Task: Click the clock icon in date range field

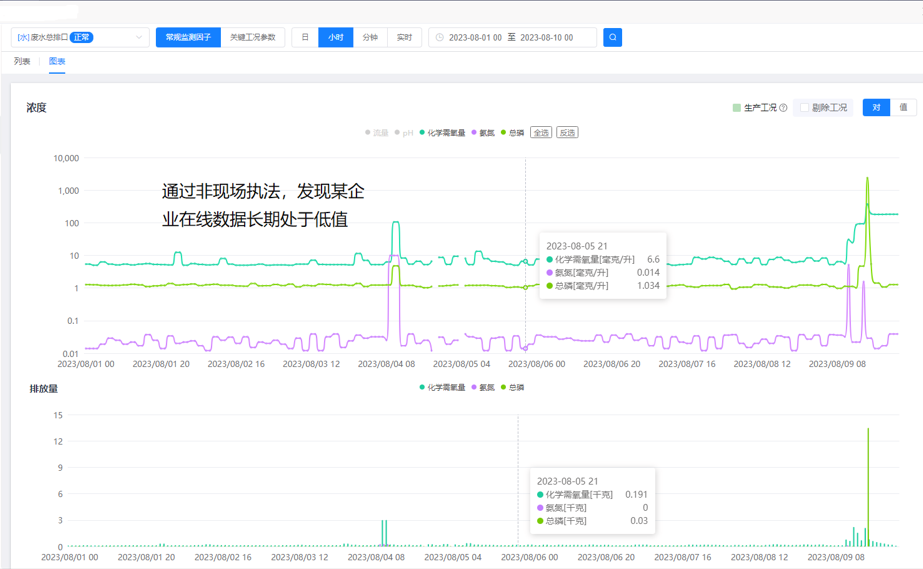Action: pos(439,37)
